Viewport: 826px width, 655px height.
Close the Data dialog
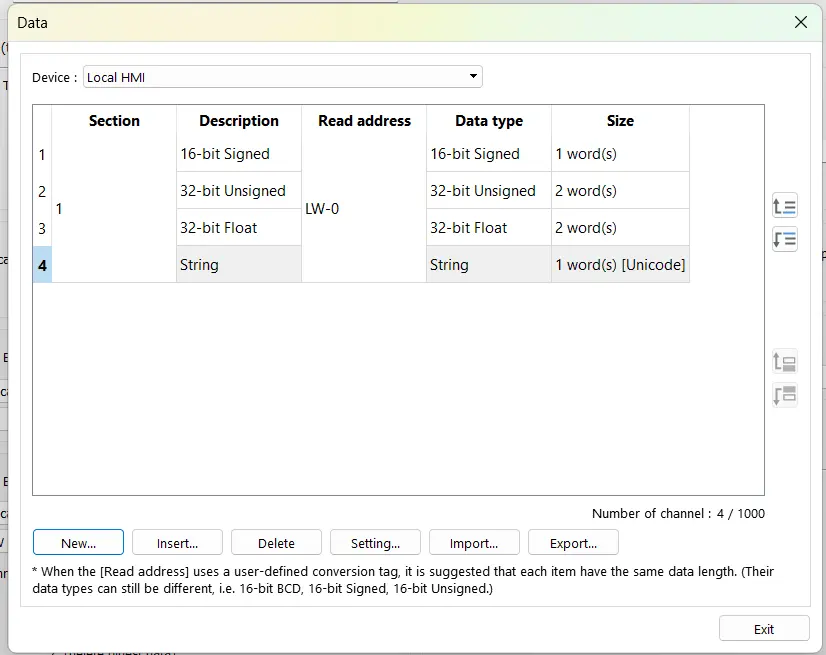800,22
